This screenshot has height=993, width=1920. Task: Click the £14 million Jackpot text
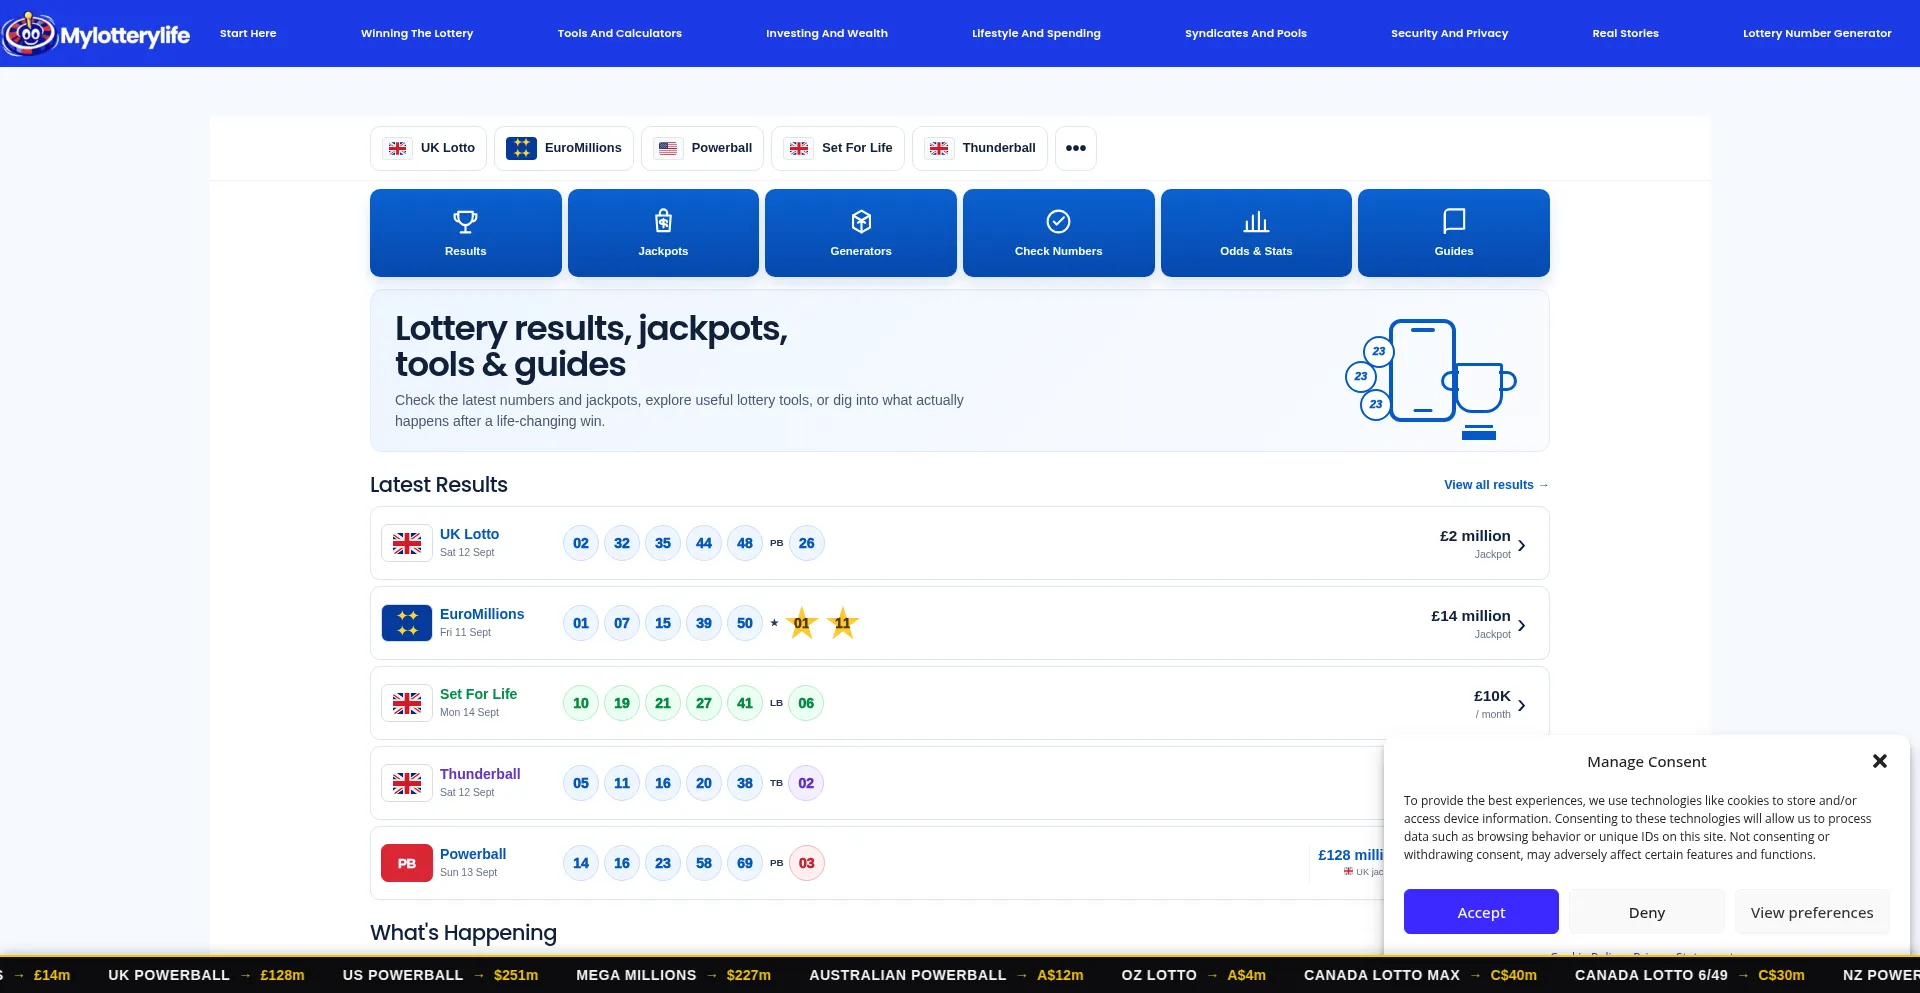click(1471, 624)
